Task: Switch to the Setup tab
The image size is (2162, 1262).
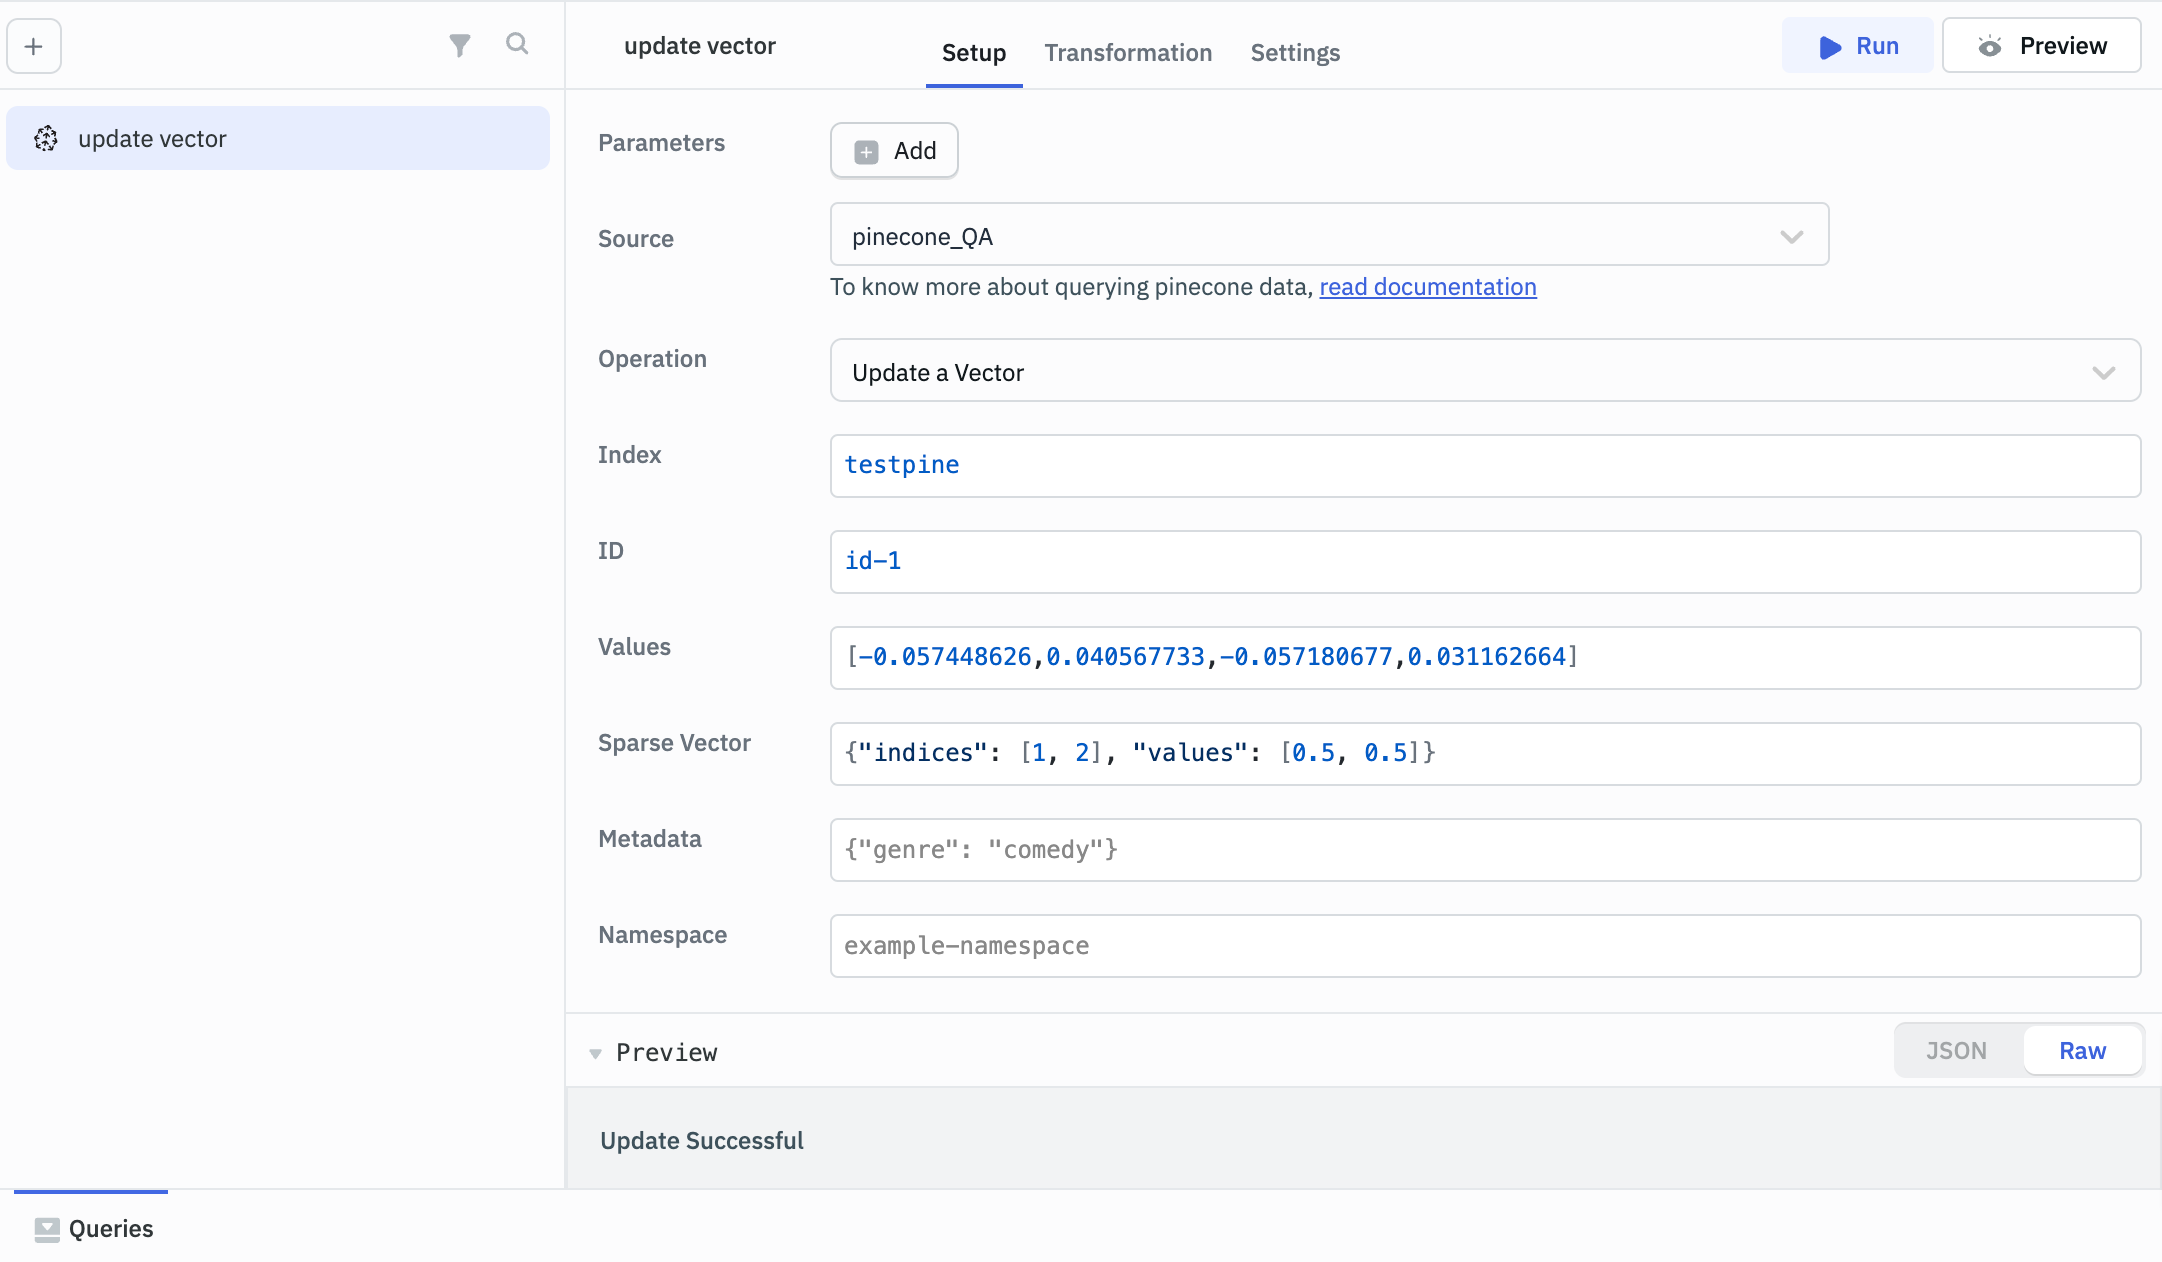Action: click(974, 53)
